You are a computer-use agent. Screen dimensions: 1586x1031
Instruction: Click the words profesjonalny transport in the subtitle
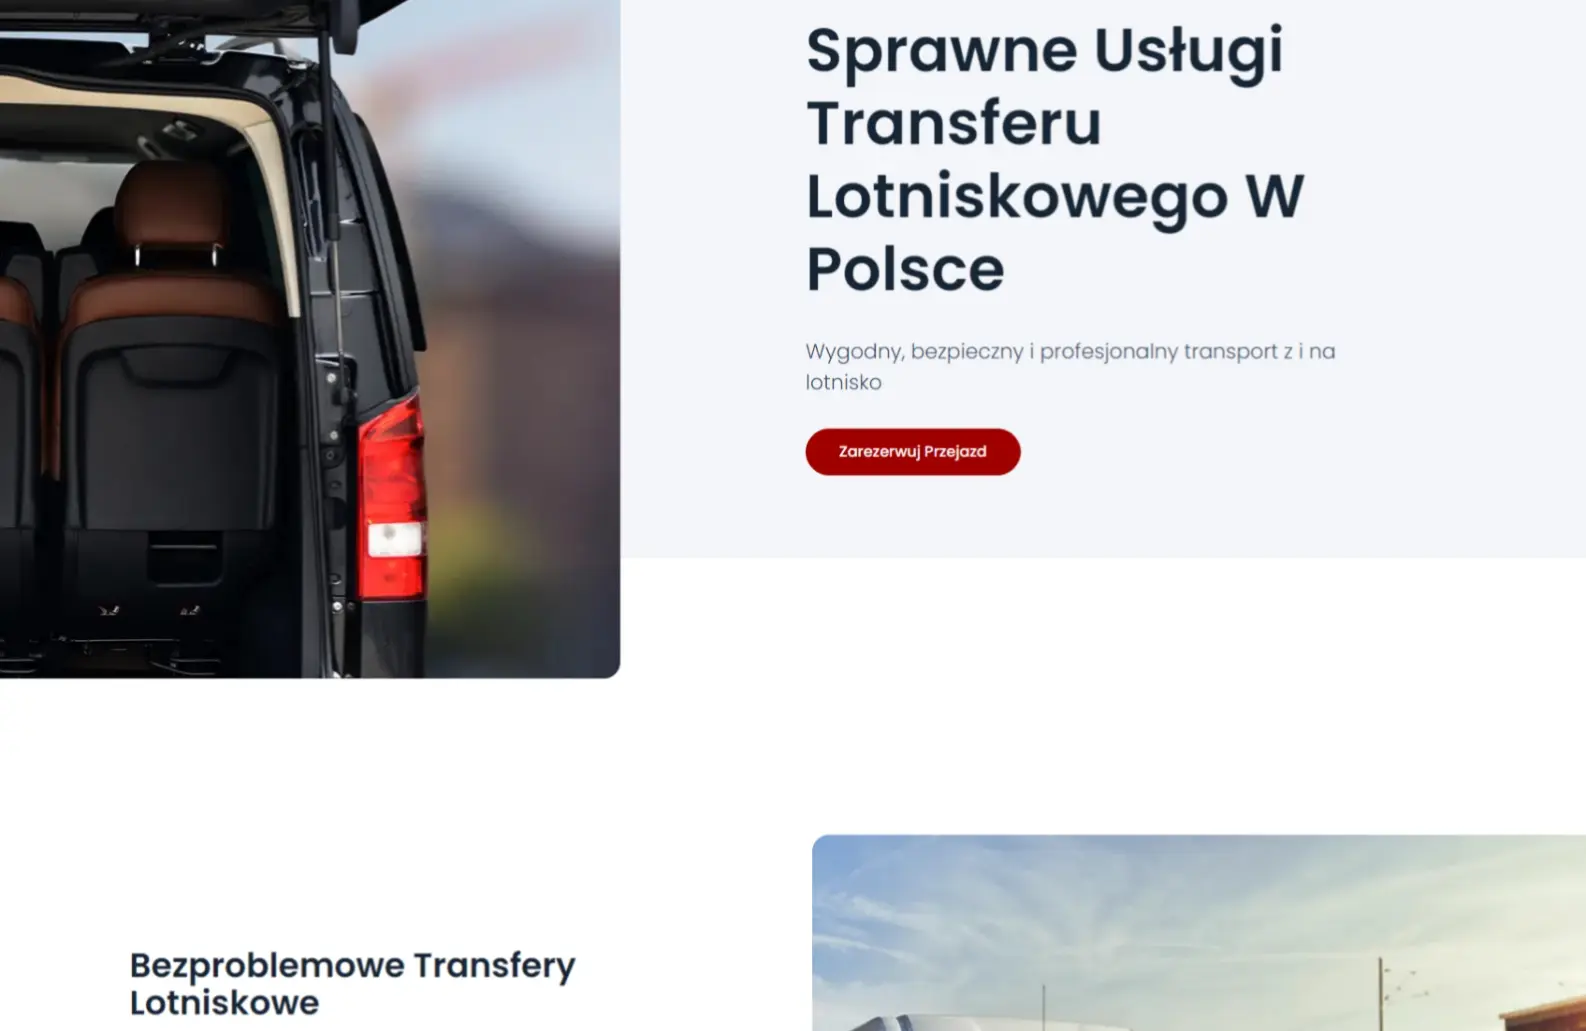[1158, 352]
